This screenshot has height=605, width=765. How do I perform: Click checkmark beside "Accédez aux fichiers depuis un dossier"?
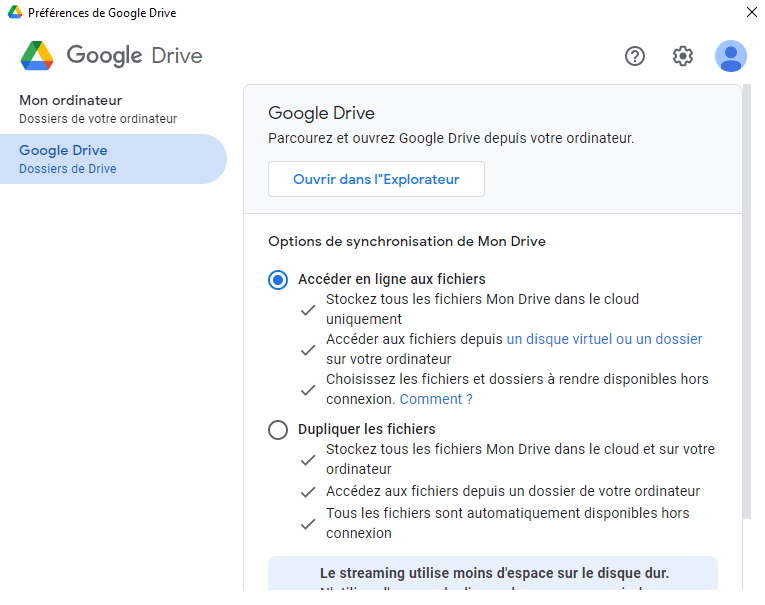tap(308, 492)
